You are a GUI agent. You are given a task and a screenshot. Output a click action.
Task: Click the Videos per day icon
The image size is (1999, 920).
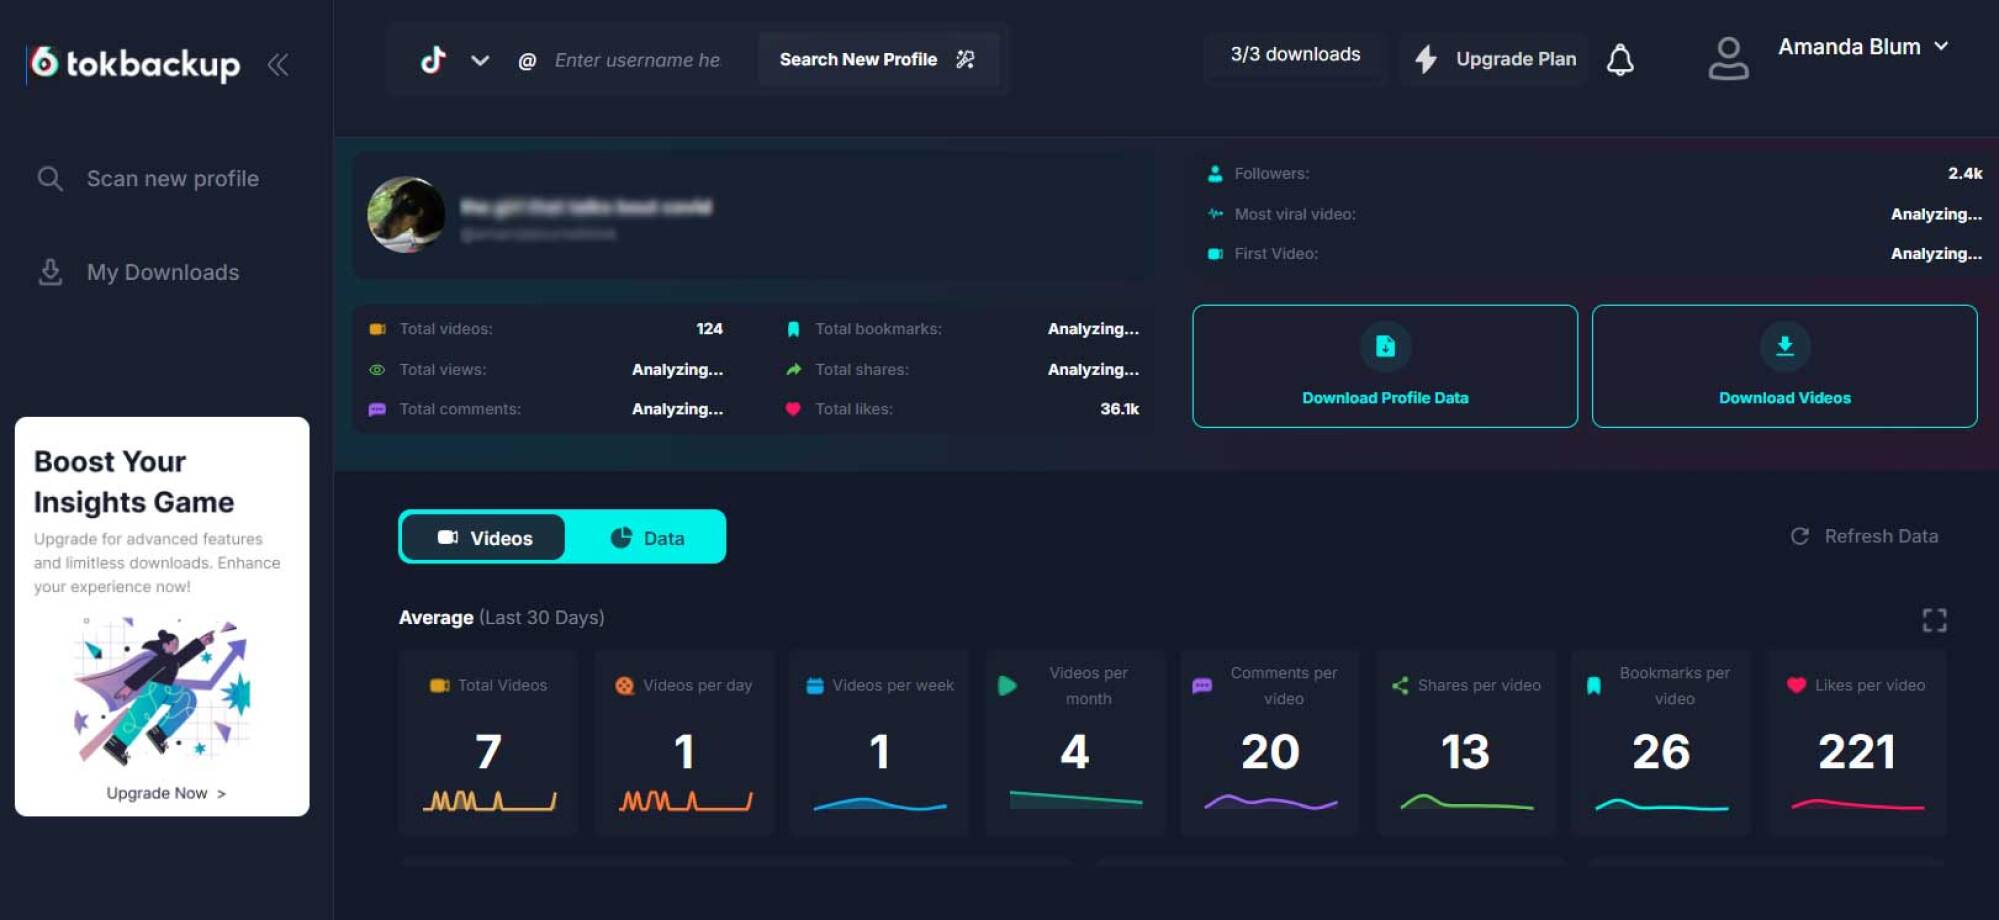click(624, 686)
